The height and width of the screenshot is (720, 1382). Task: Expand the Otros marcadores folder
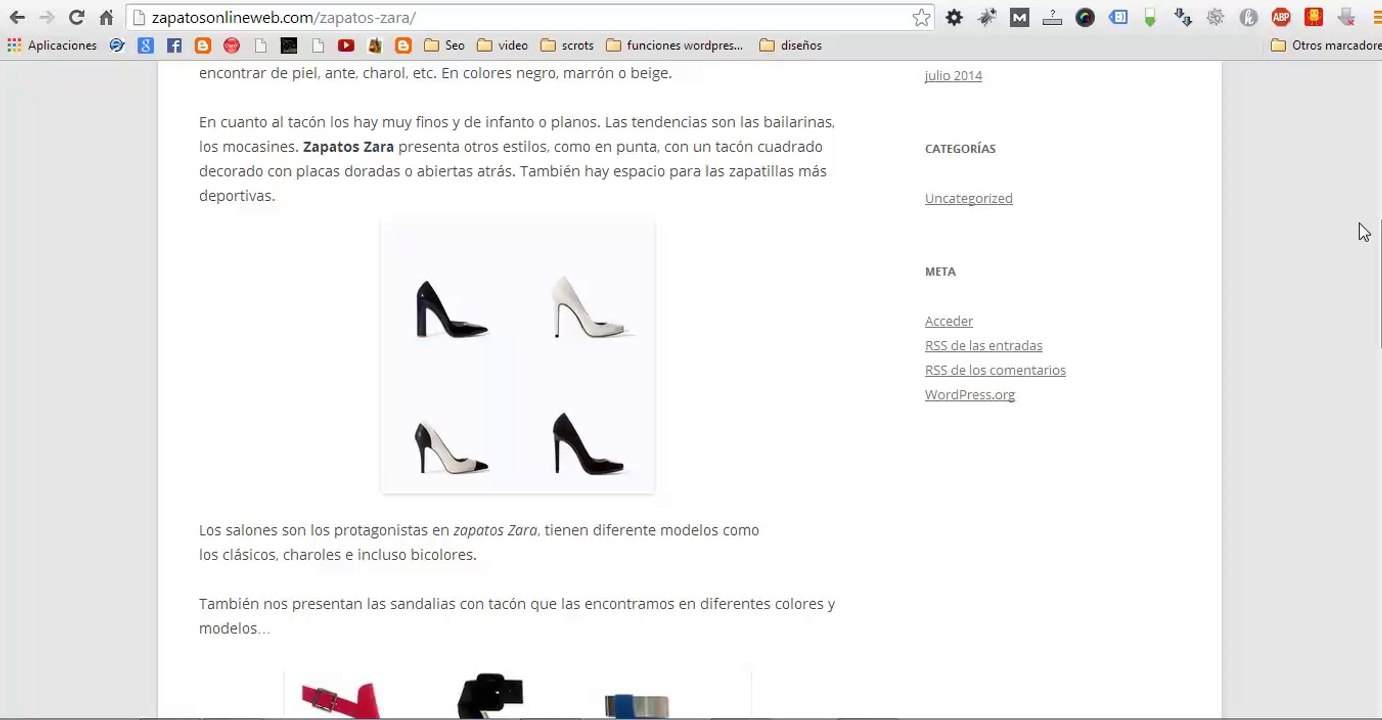1326,45
